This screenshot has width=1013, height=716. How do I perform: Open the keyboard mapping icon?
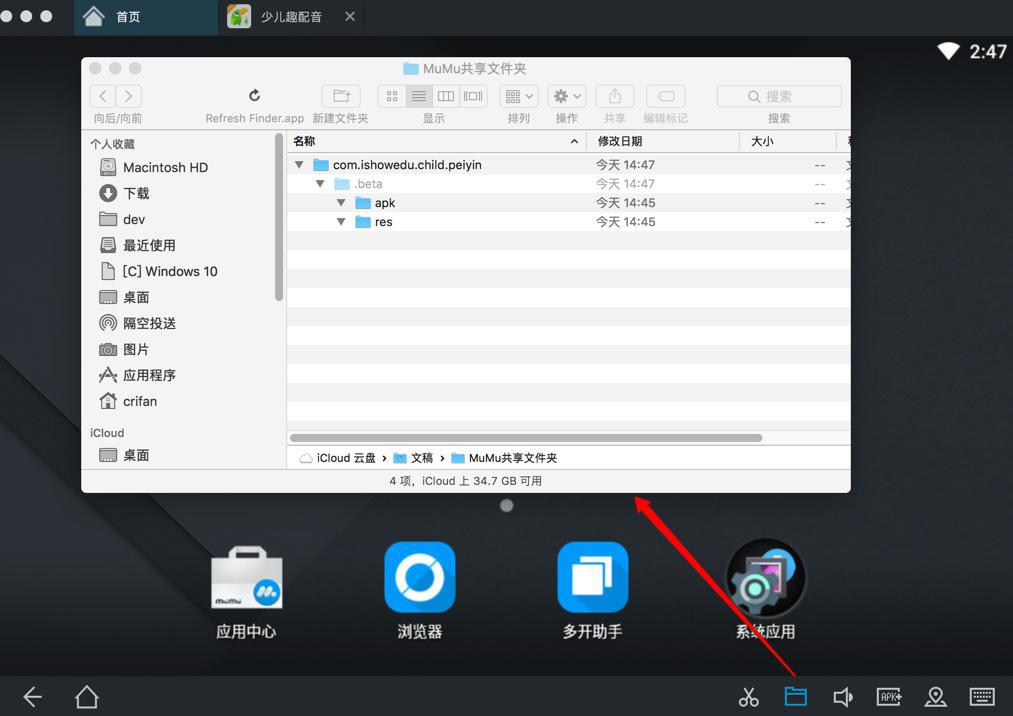click(x=982, y=697)
